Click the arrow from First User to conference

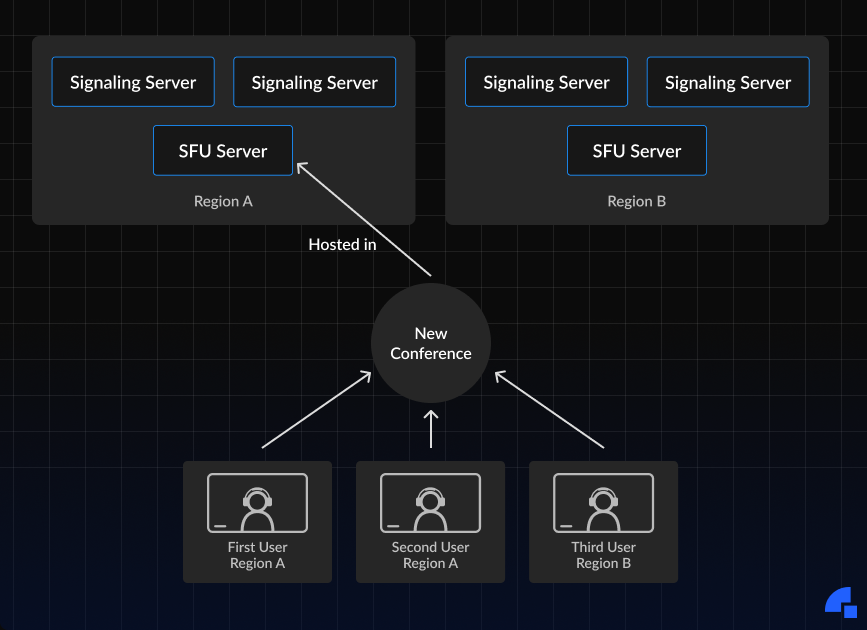313,411
